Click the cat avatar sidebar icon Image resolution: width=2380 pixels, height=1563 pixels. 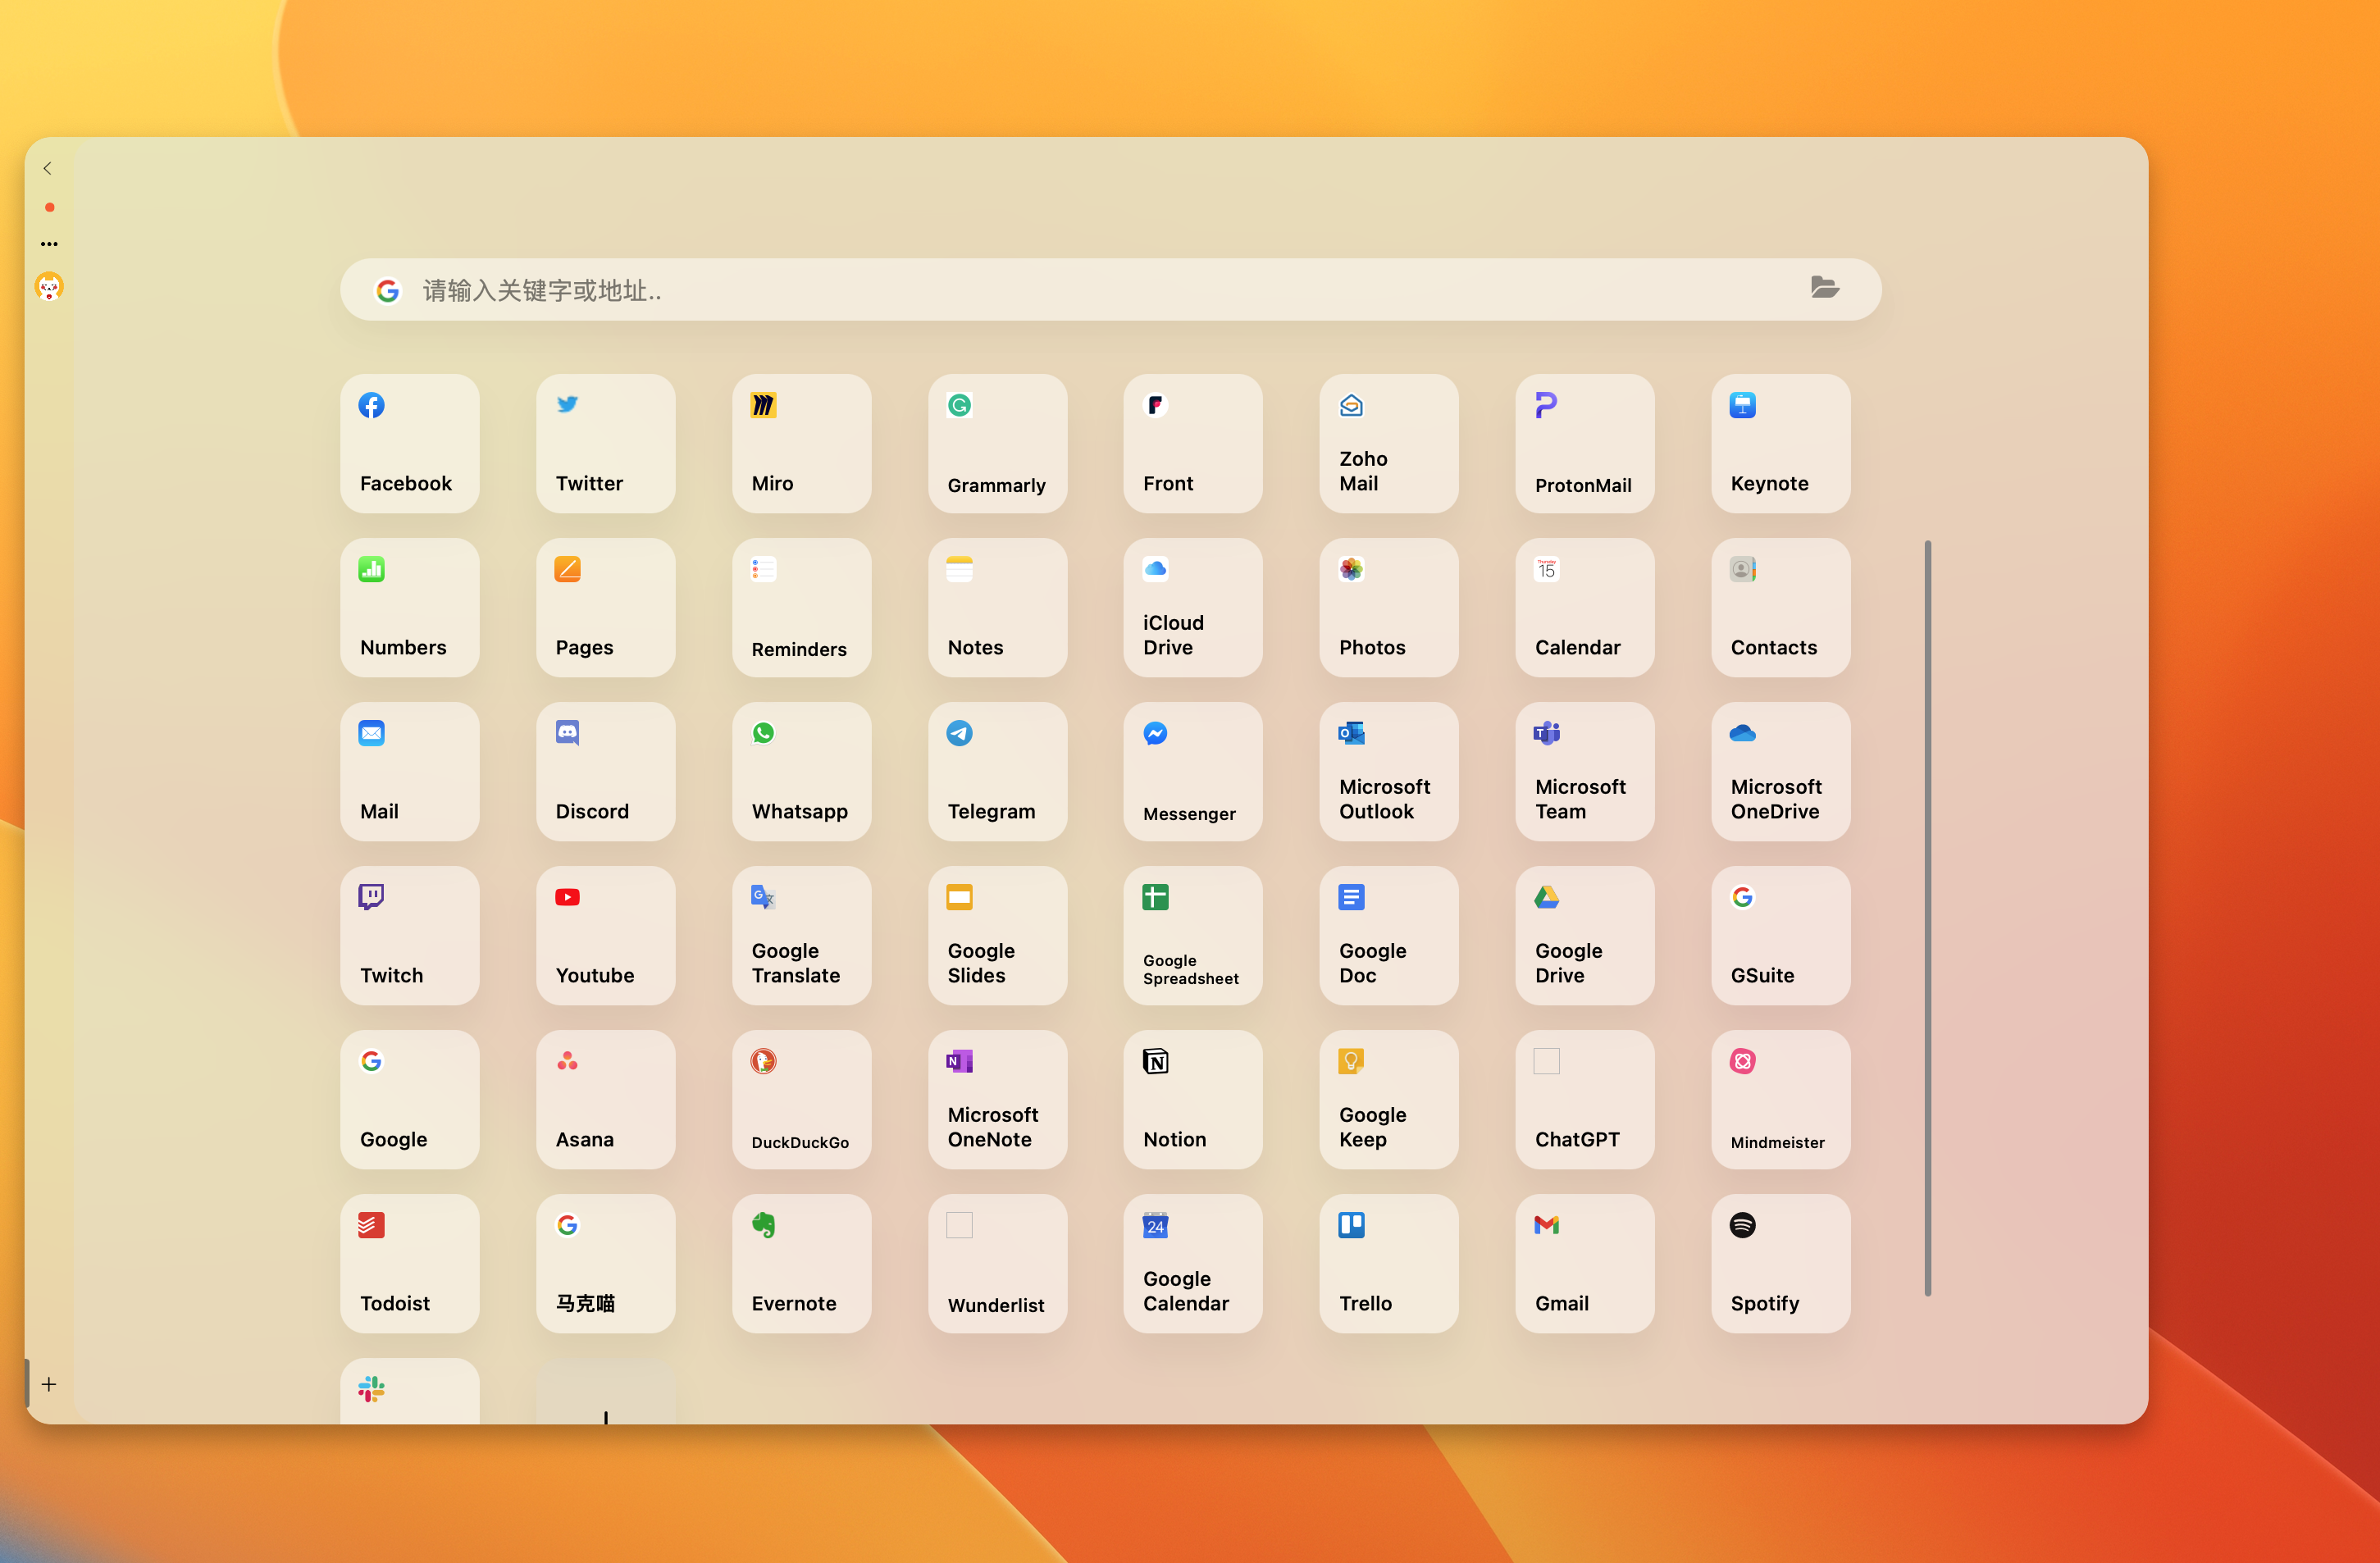(49, 287)
